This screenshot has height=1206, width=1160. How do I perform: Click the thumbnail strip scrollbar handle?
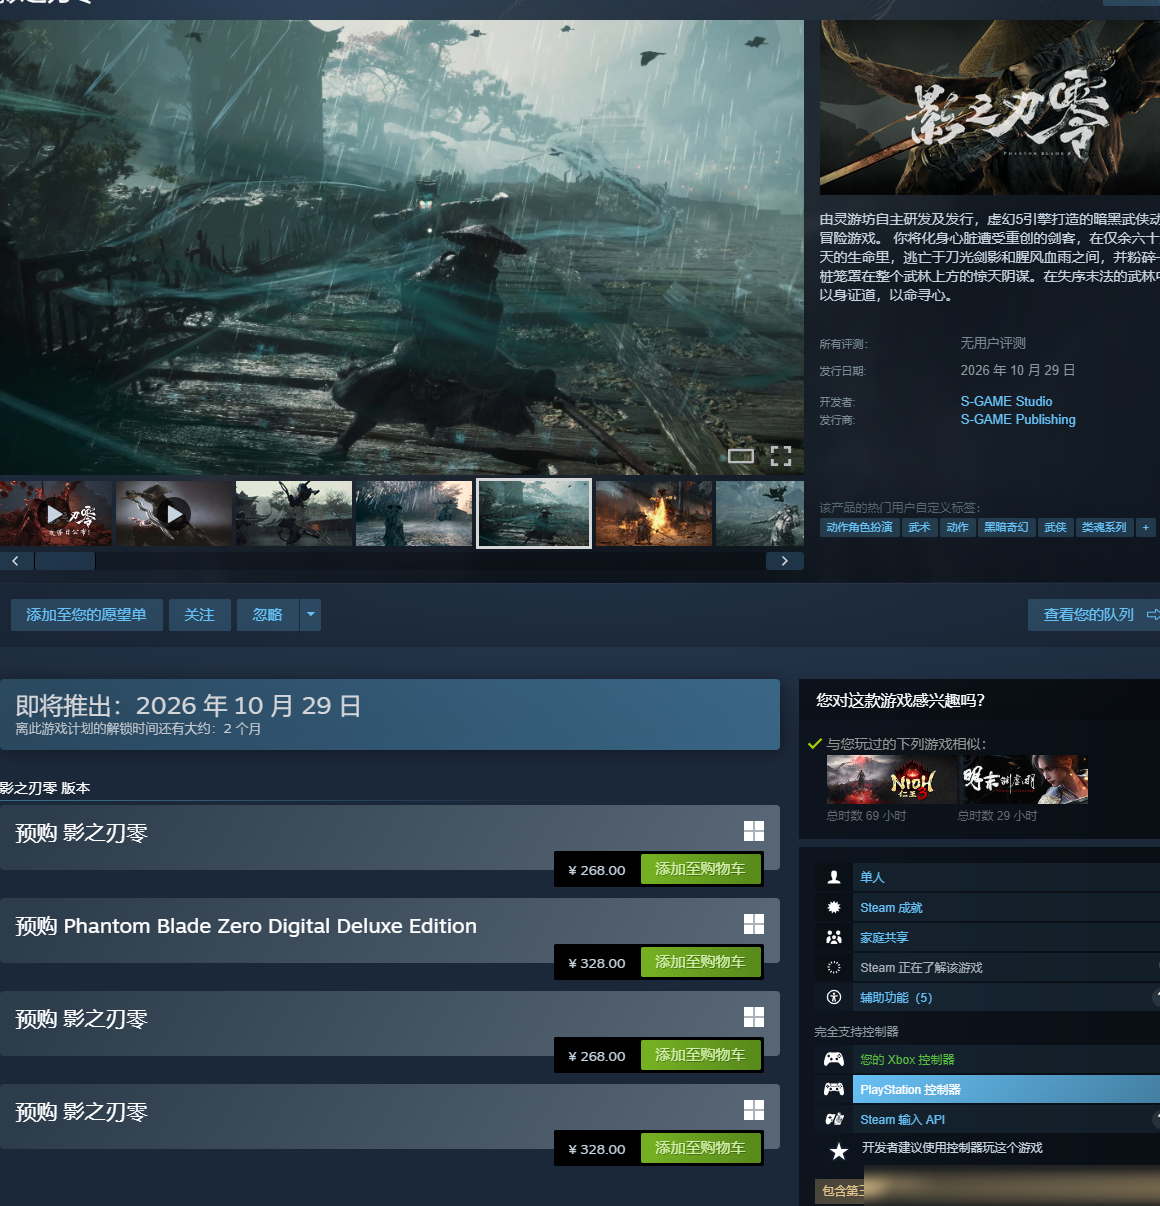(65, 561)
